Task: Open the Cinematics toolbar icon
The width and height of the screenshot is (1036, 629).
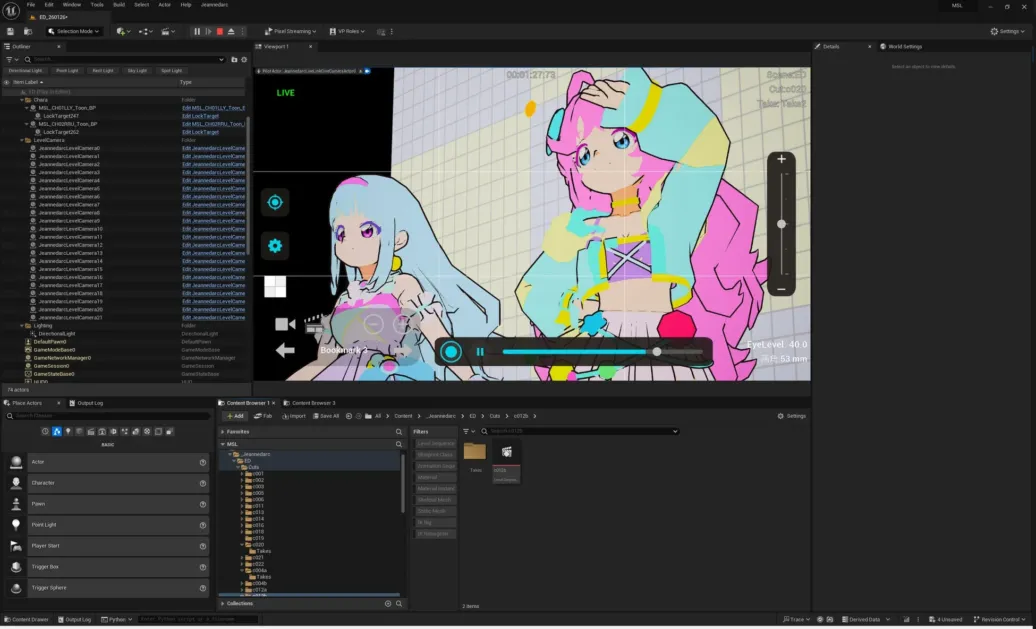Action: coord(166,31)
